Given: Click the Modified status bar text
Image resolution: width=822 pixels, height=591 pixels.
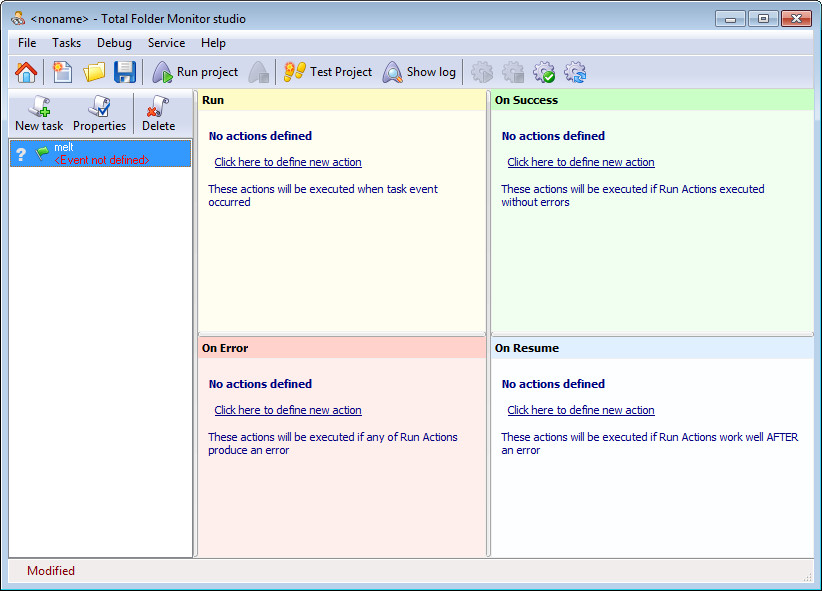Looking at the screenshot, I should pyautogui.click(x=51, y=571).
